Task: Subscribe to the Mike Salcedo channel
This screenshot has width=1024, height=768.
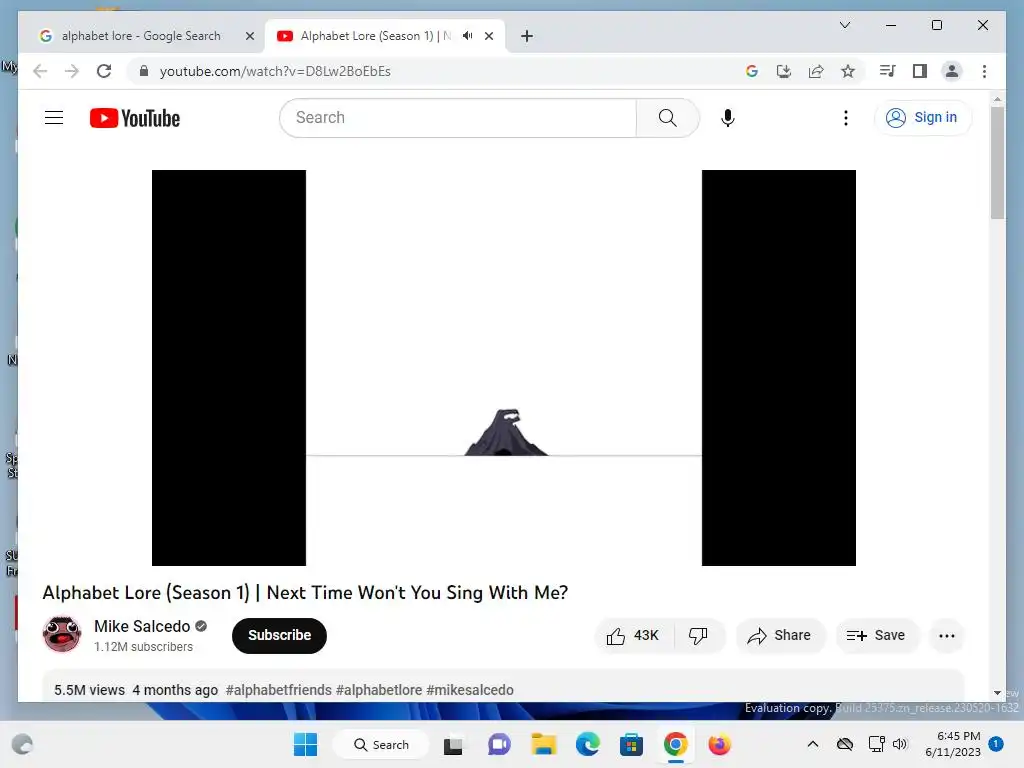Action: click(x=279, y=635)
